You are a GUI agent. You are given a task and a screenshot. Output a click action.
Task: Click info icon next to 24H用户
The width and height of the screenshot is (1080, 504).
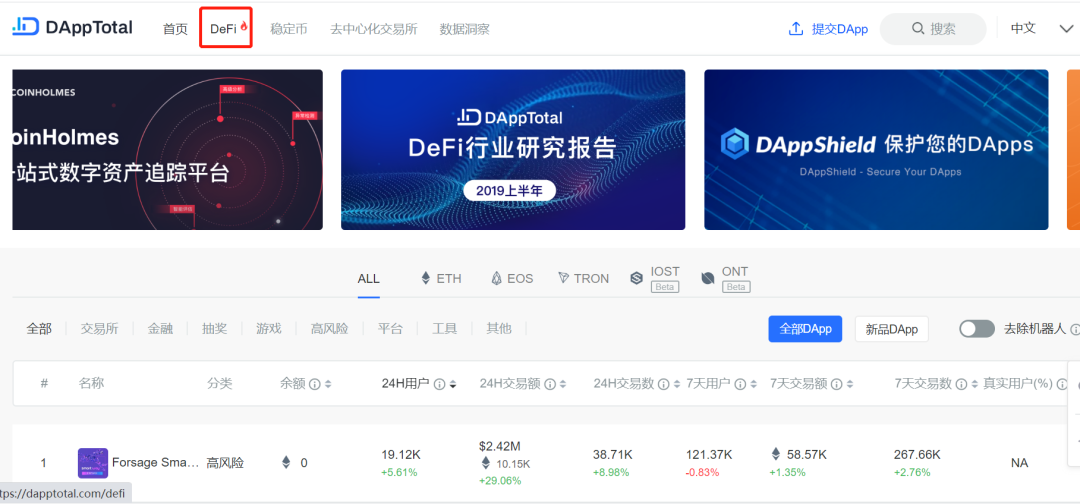439,384
